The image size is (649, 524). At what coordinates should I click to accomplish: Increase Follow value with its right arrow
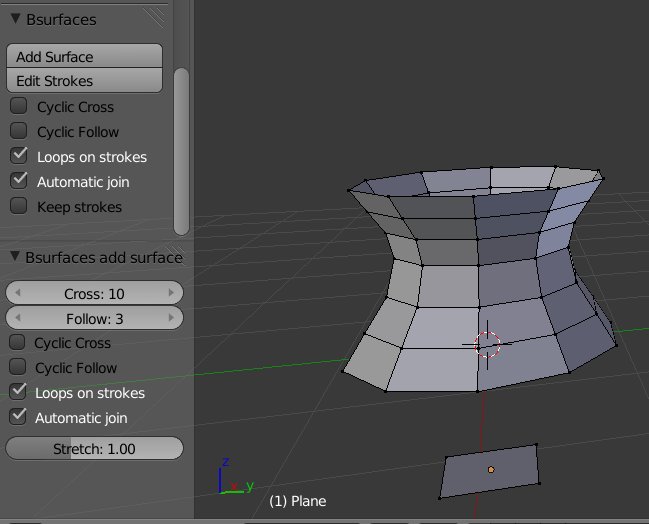pyautogui.click(x=172, y=318)
